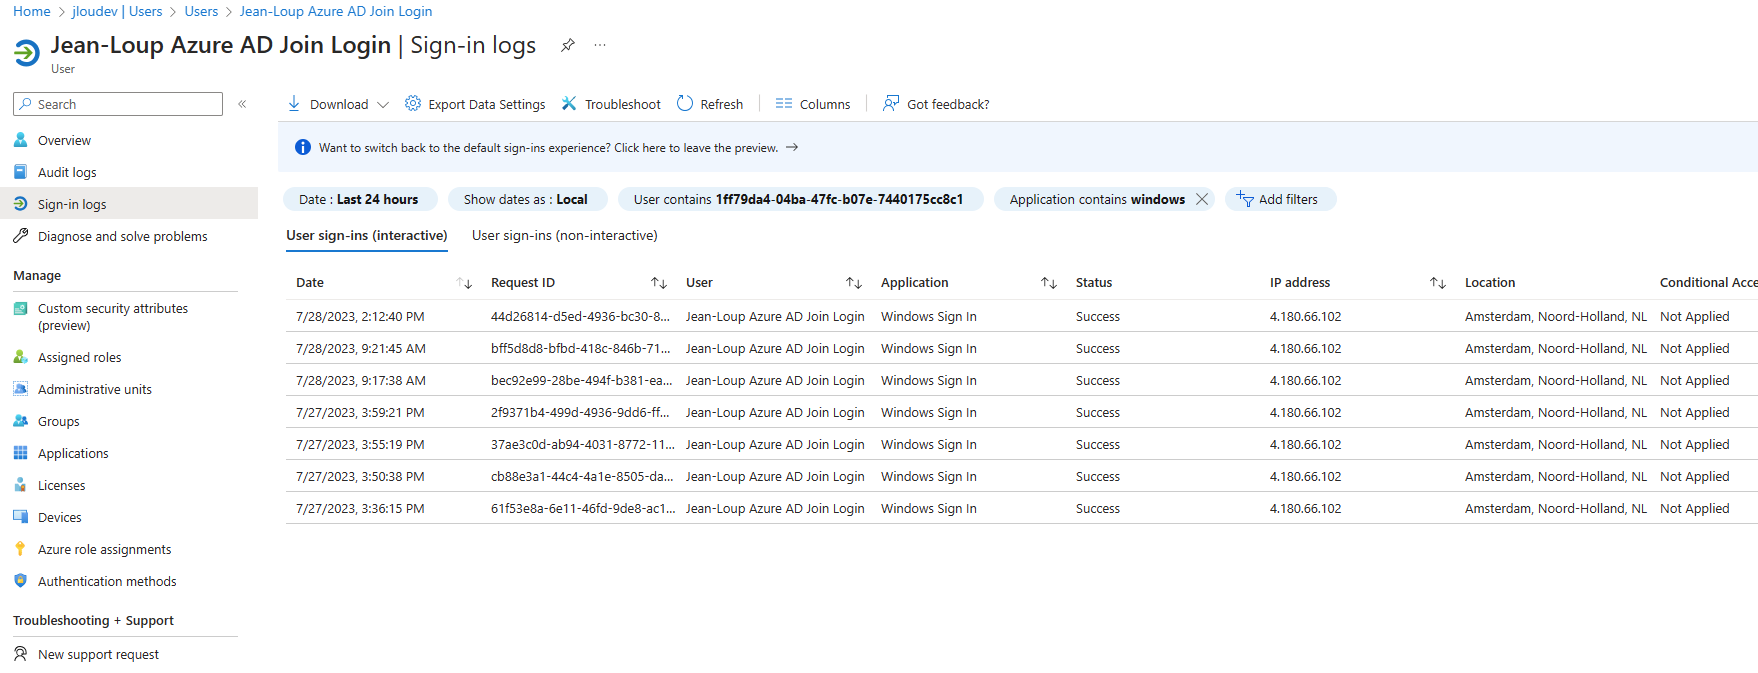Viewport: 1758px width, 673px height.
Task: Click the Download arrow icon
Action: tap(294, 103)
